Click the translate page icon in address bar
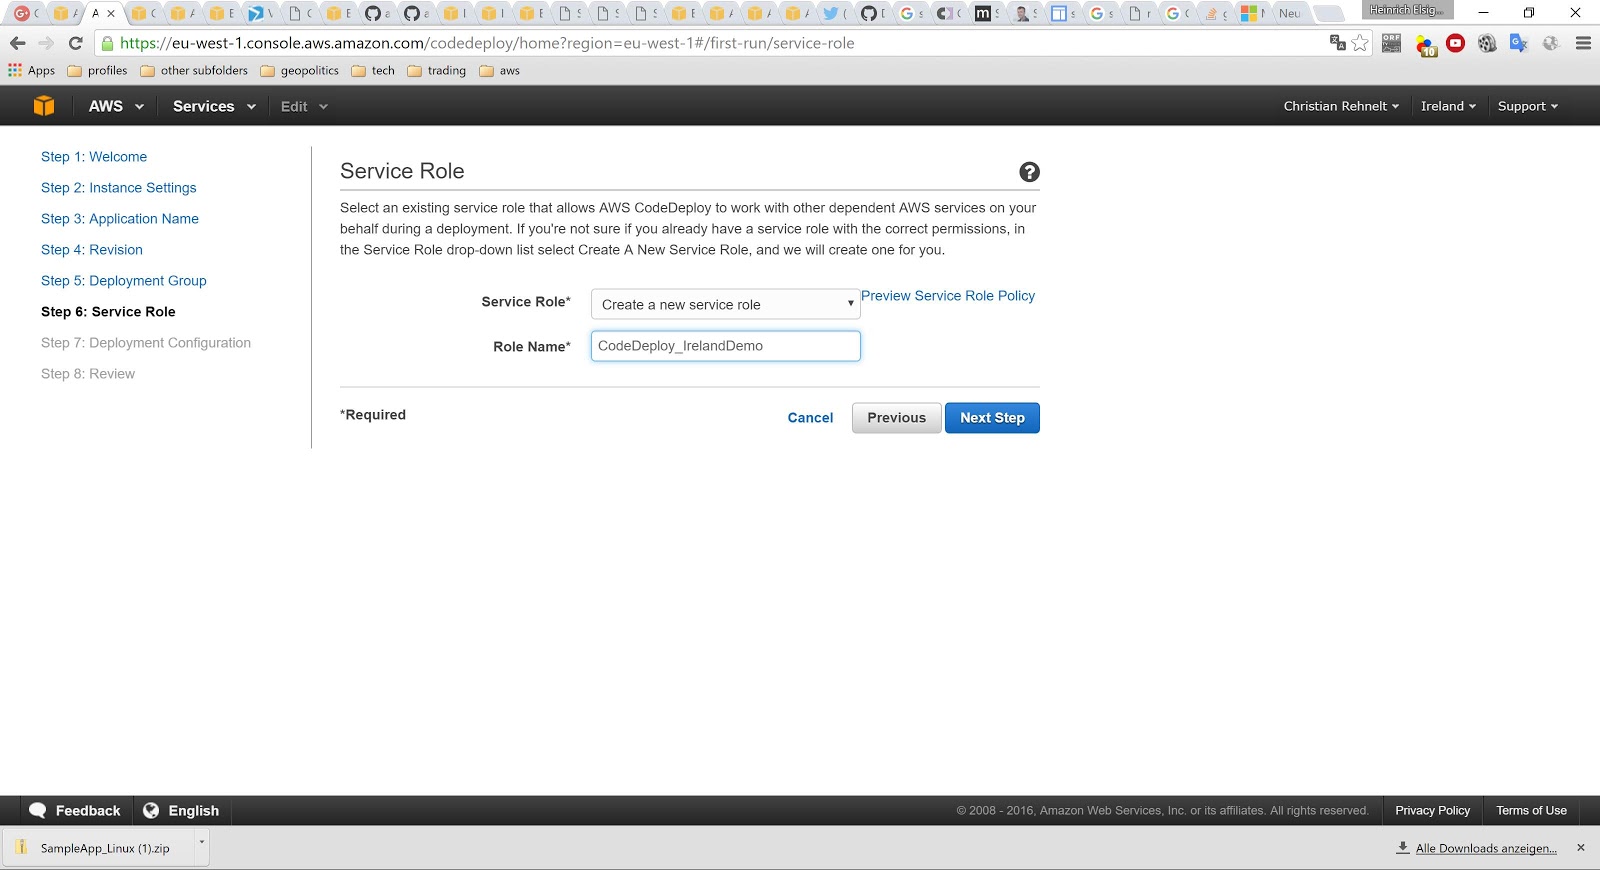 pos(1338,43)
